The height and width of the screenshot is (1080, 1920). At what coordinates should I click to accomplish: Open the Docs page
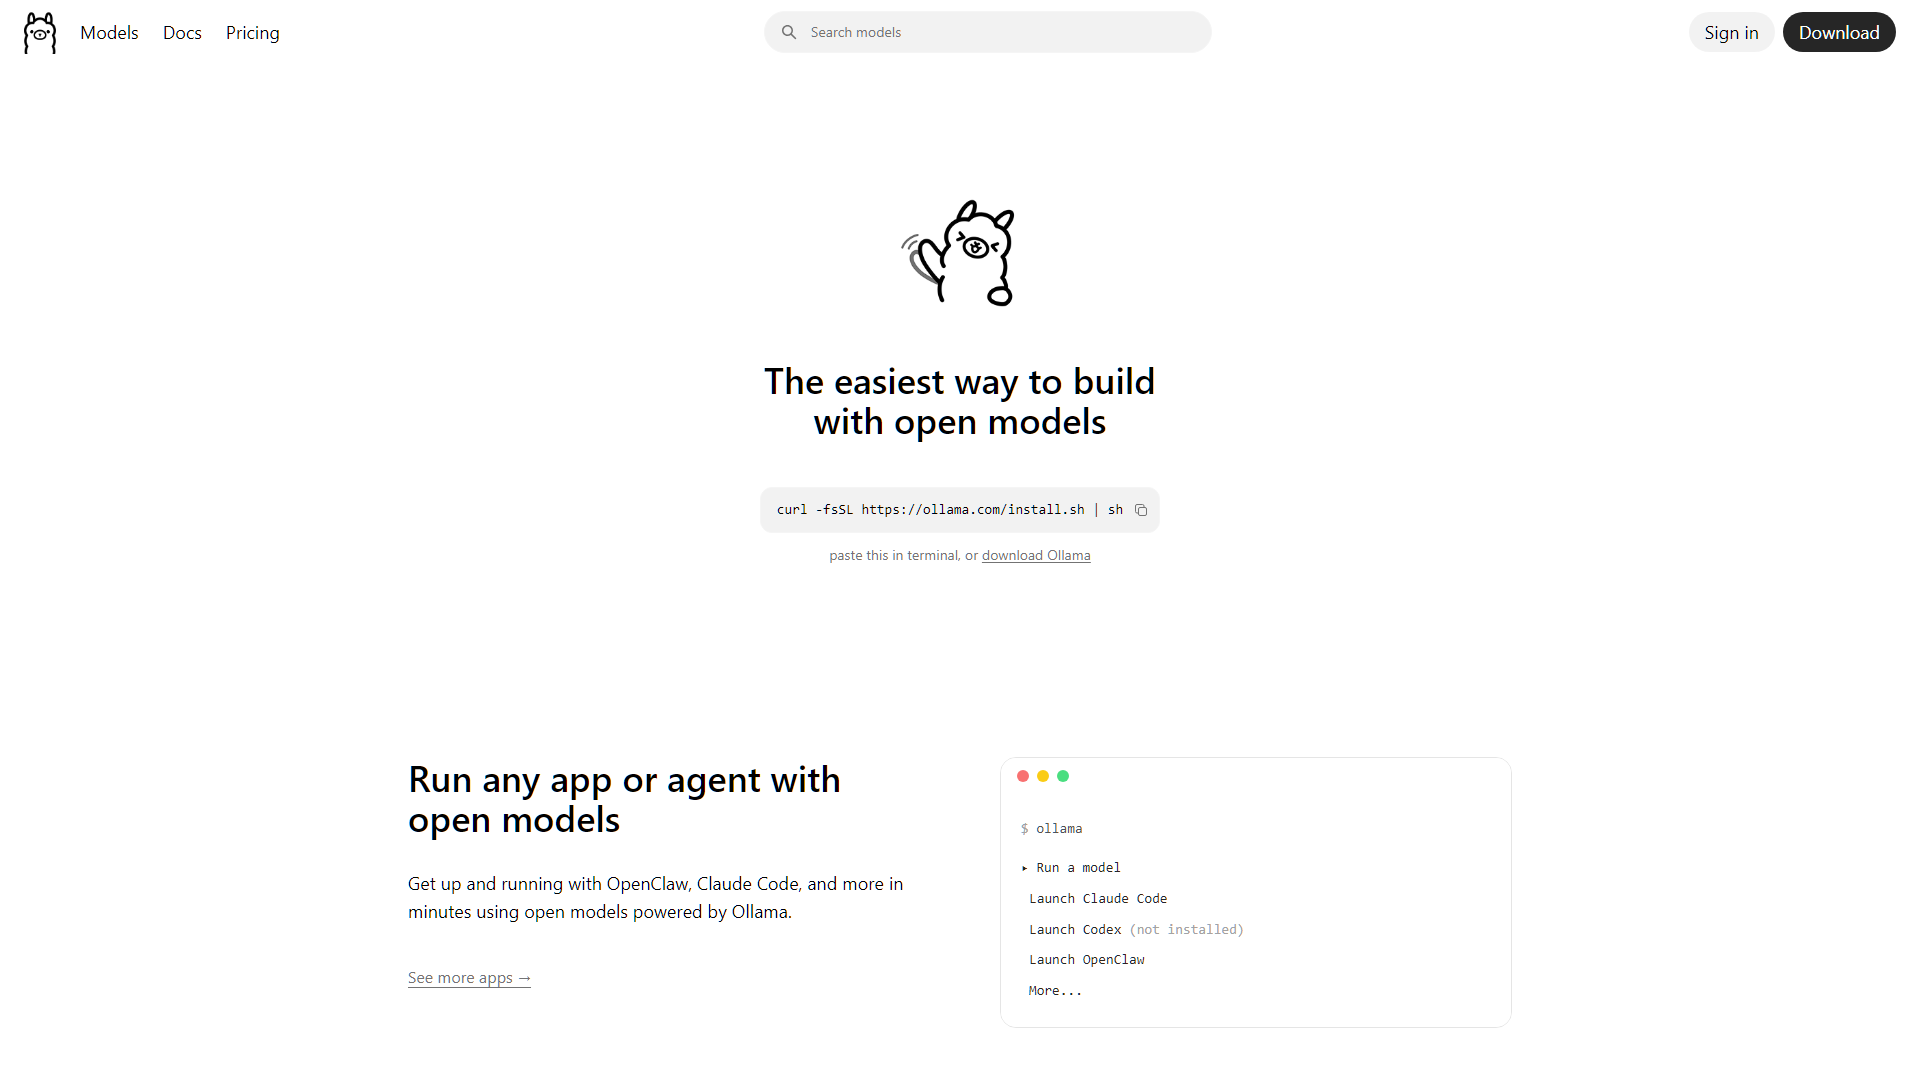pyautogui.click(x=182, y=33)
